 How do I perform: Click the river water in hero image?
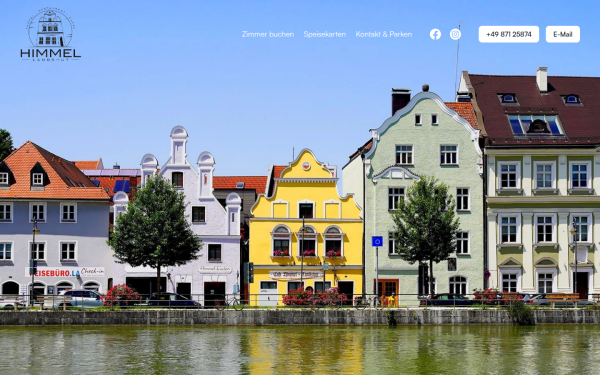(x=300, y=350)
